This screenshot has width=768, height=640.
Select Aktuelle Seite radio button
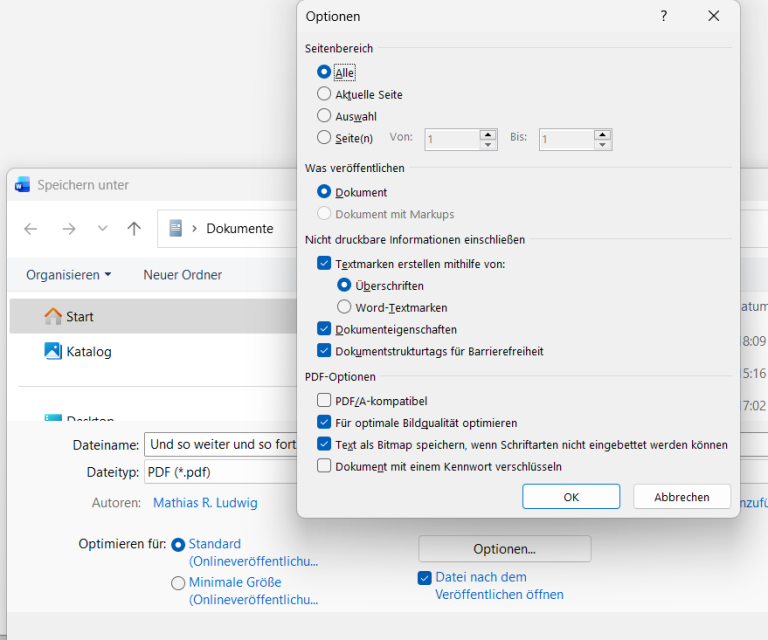tap(324, 94)
